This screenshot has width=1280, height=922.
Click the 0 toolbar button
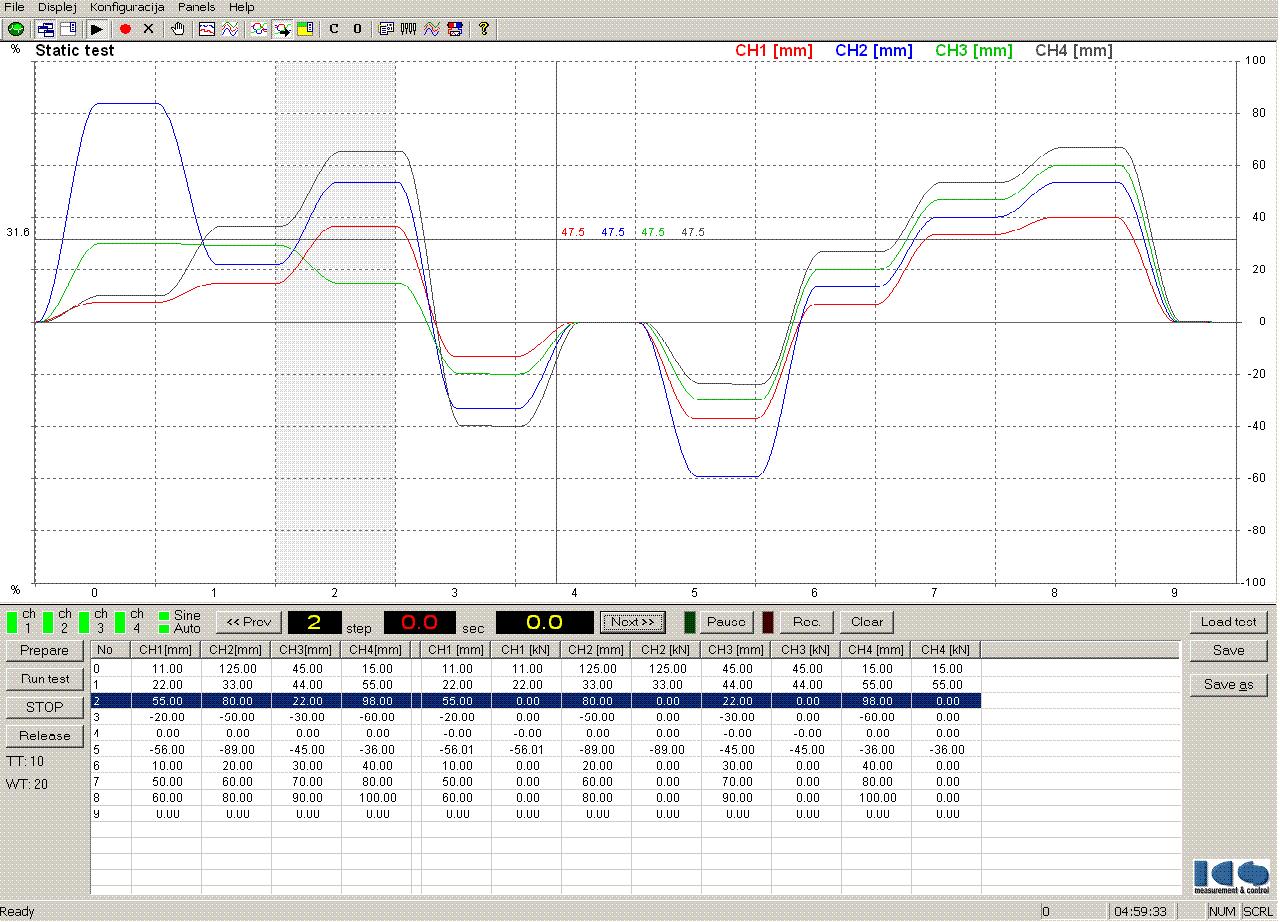[357, 29]
